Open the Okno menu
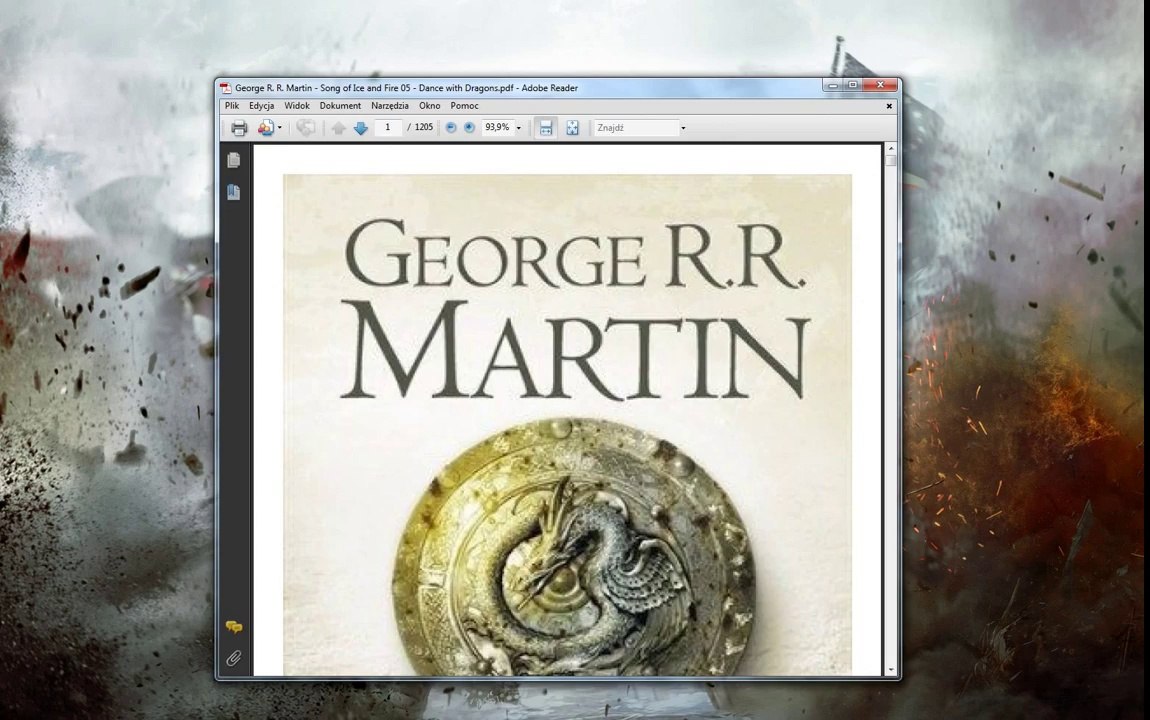 [x=429, y=106]
